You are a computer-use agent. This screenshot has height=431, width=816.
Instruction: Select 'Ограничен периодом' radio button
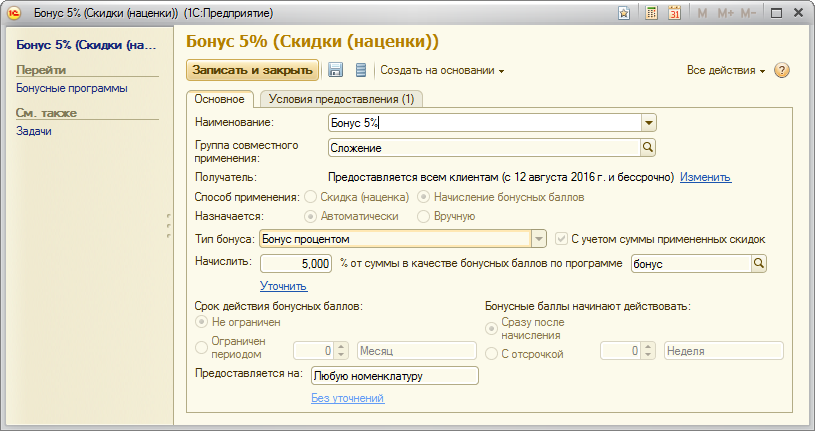coord(202,347)
